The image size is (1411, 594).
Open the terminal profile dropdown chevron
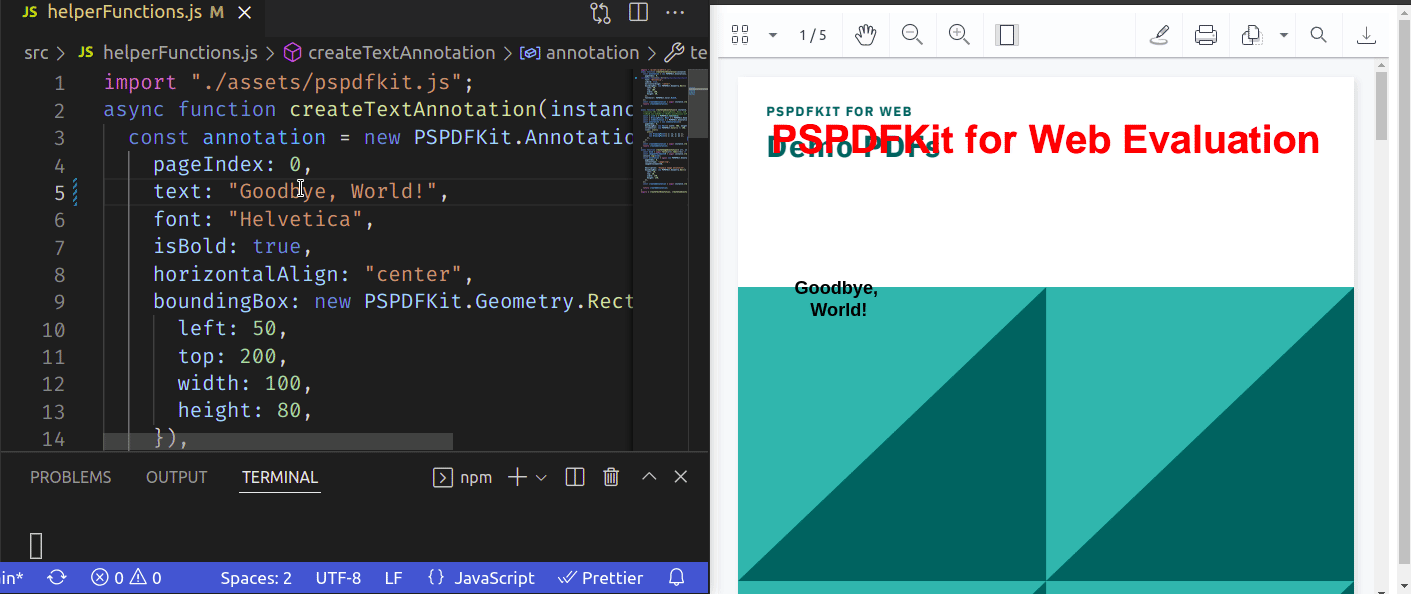tap(541, 477)
